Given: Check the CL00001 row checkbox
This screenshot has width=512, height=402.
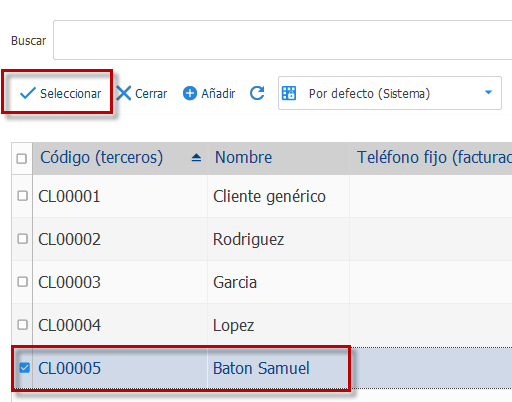Looking at the screenshot, I should point(22,196).
